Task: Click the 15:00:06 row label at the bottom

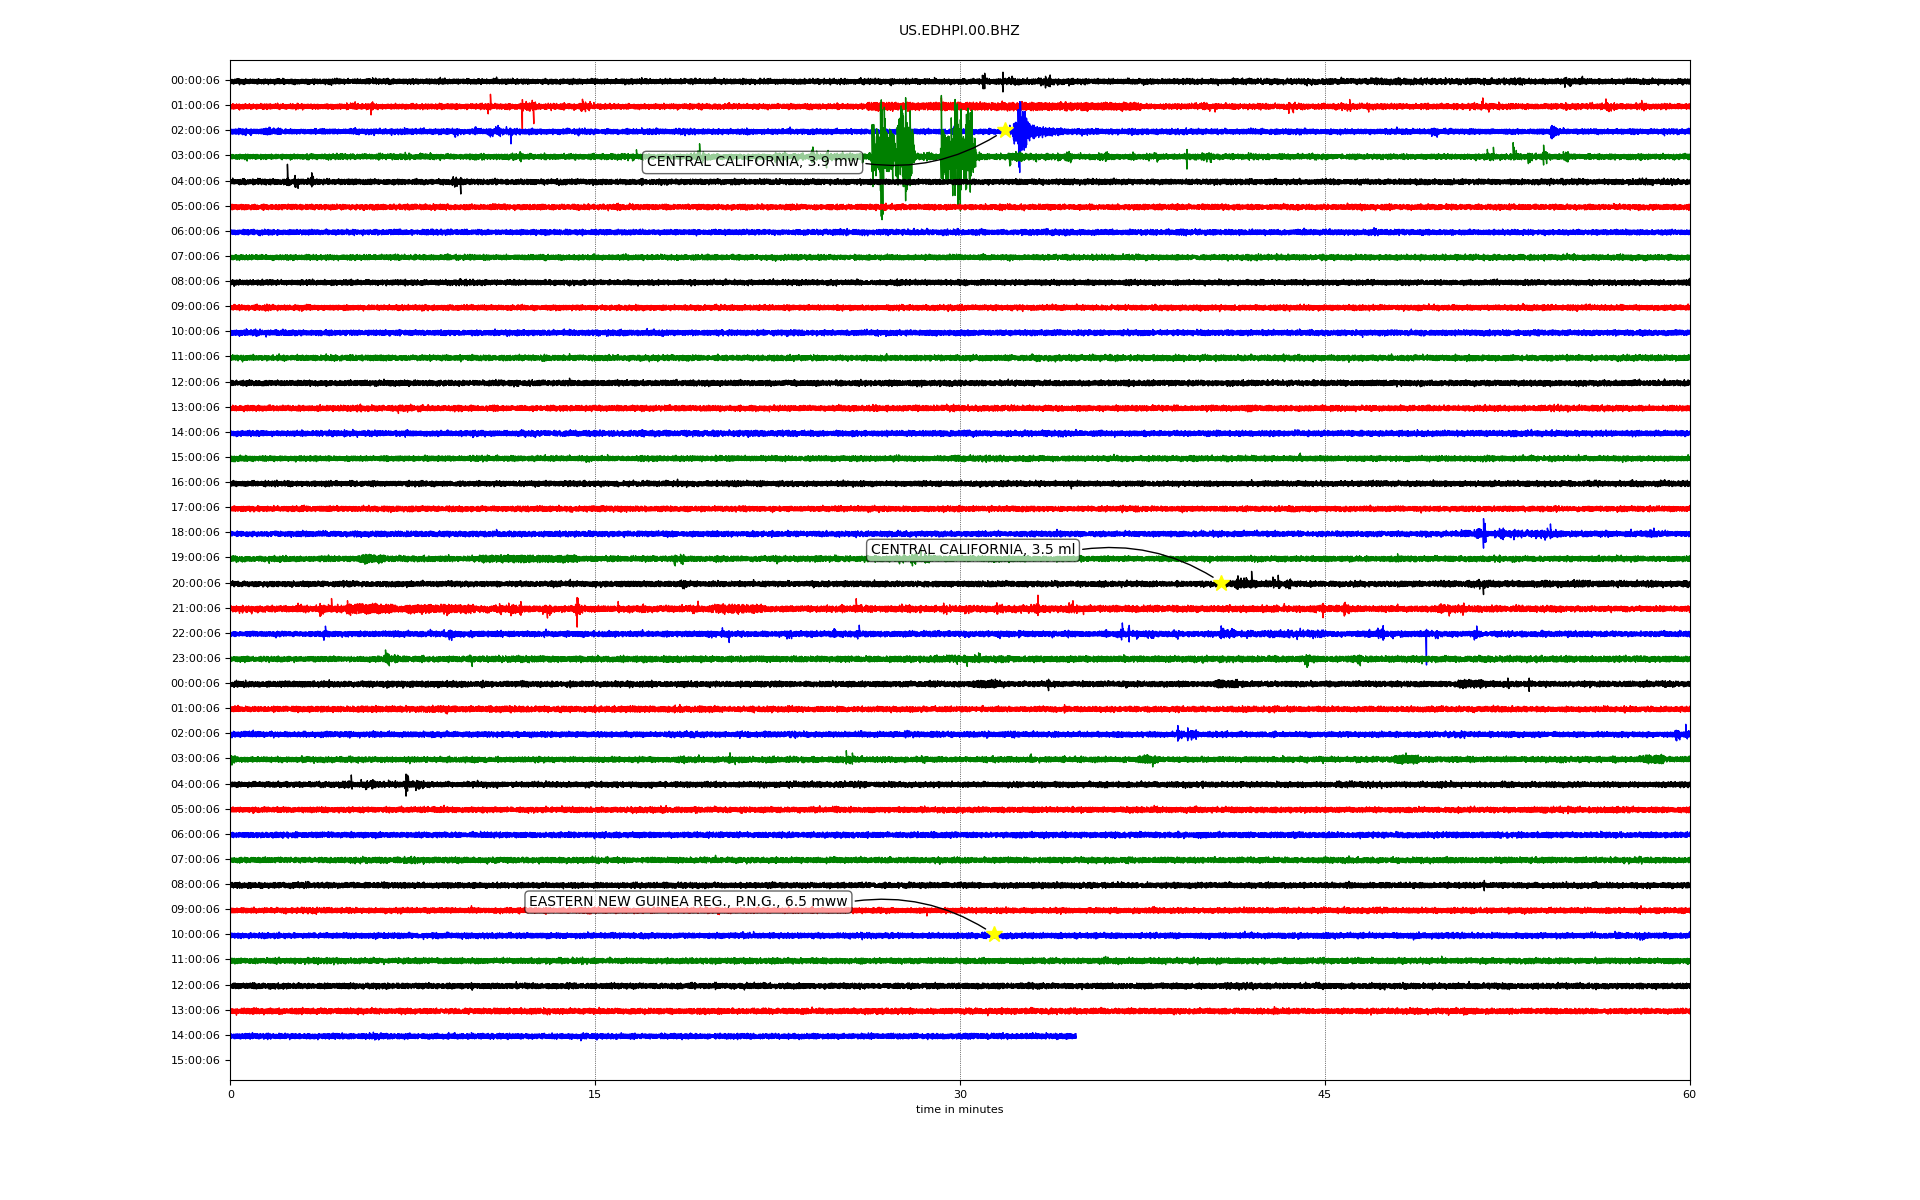Action: pos(195,1061)
